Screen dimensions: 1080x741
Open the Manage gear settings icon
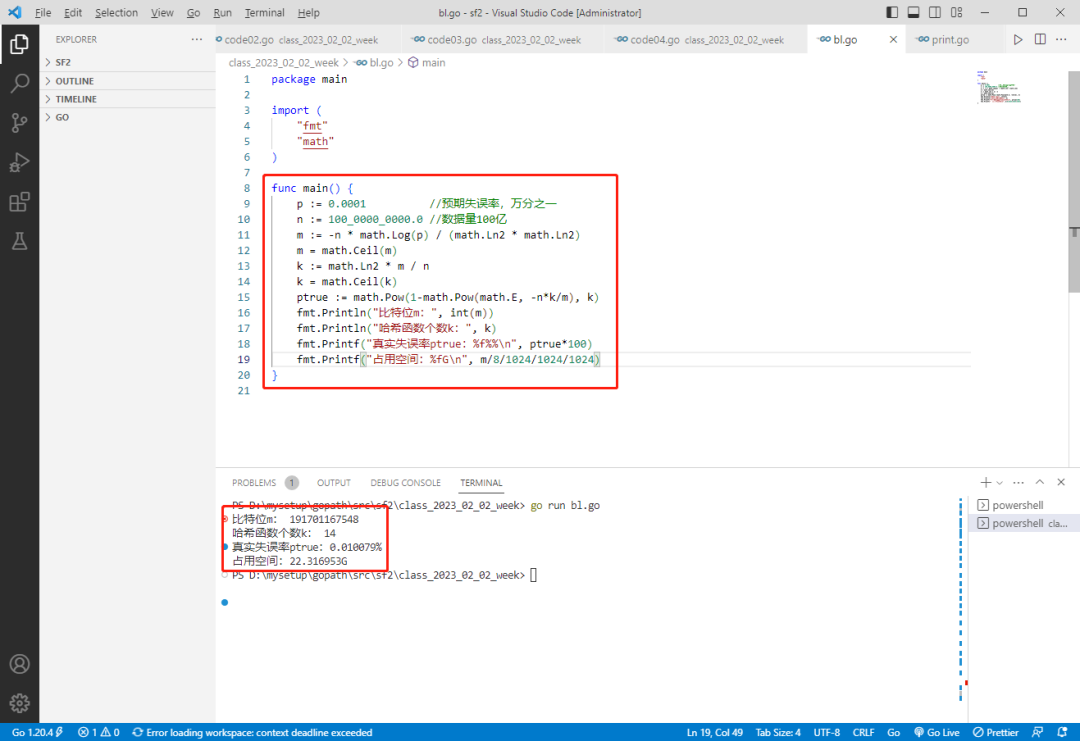(x=19, y=703)
